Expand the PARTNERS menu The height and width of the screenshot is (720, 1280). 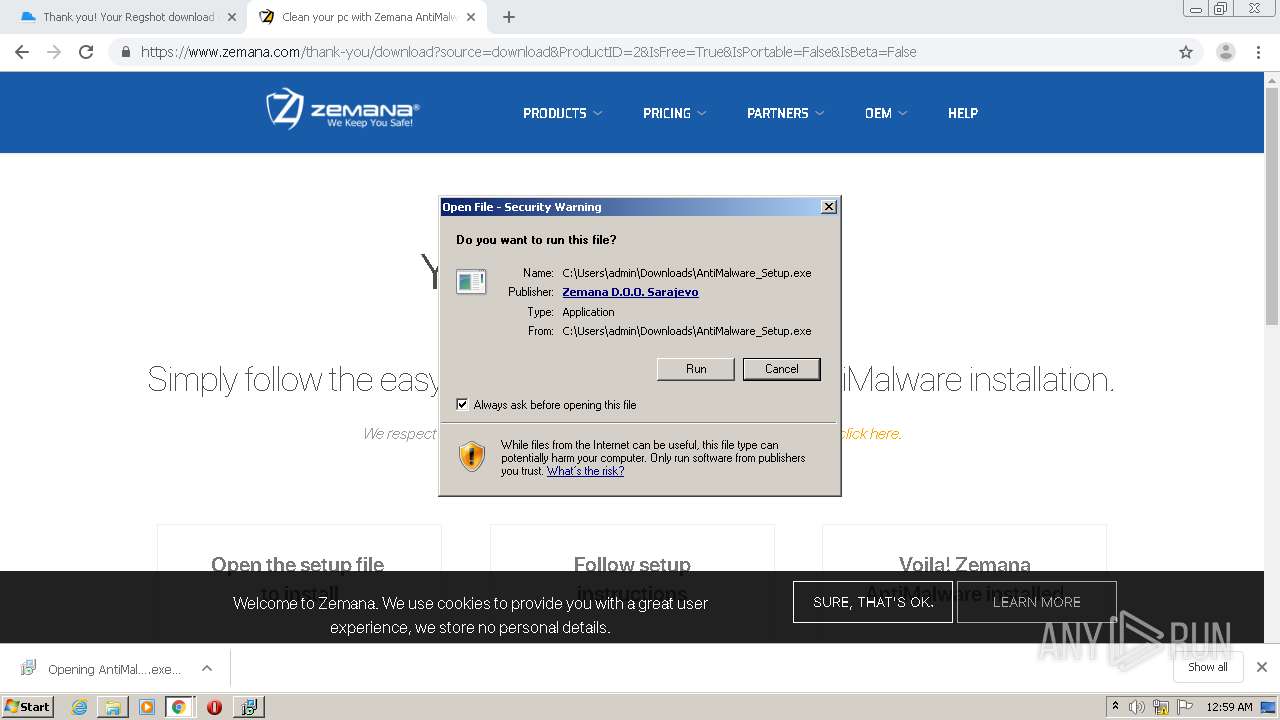(x=785, y=113)
